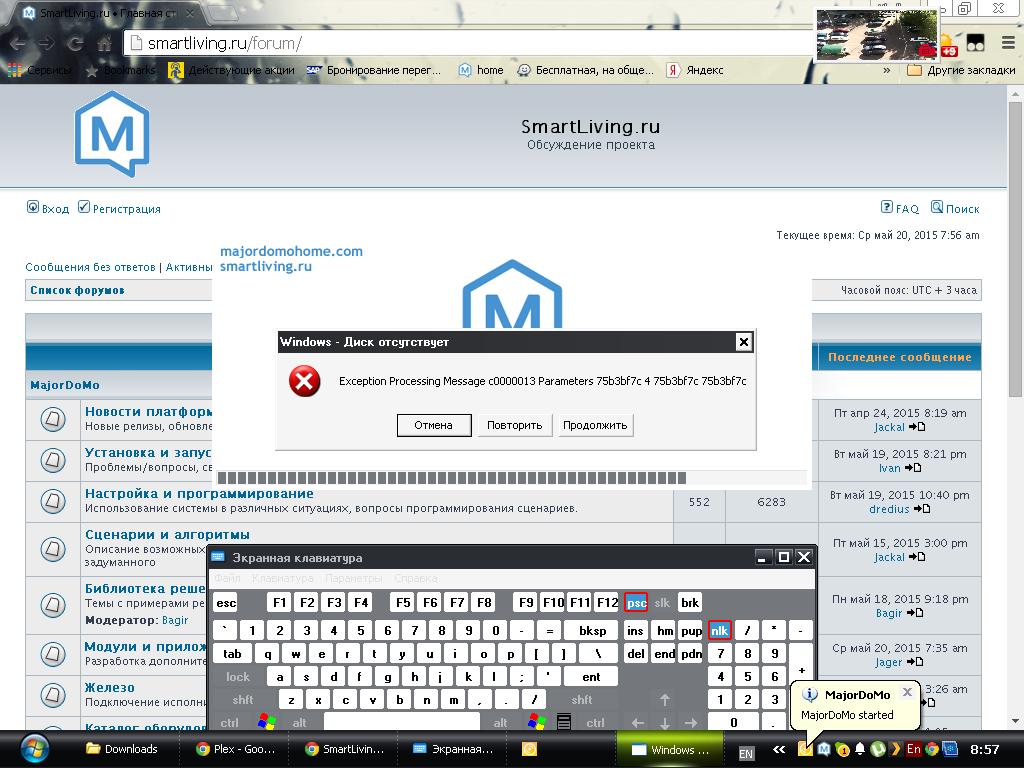Toggle the nlk key on the on-screen keyboard

click(x=719, y=630)
